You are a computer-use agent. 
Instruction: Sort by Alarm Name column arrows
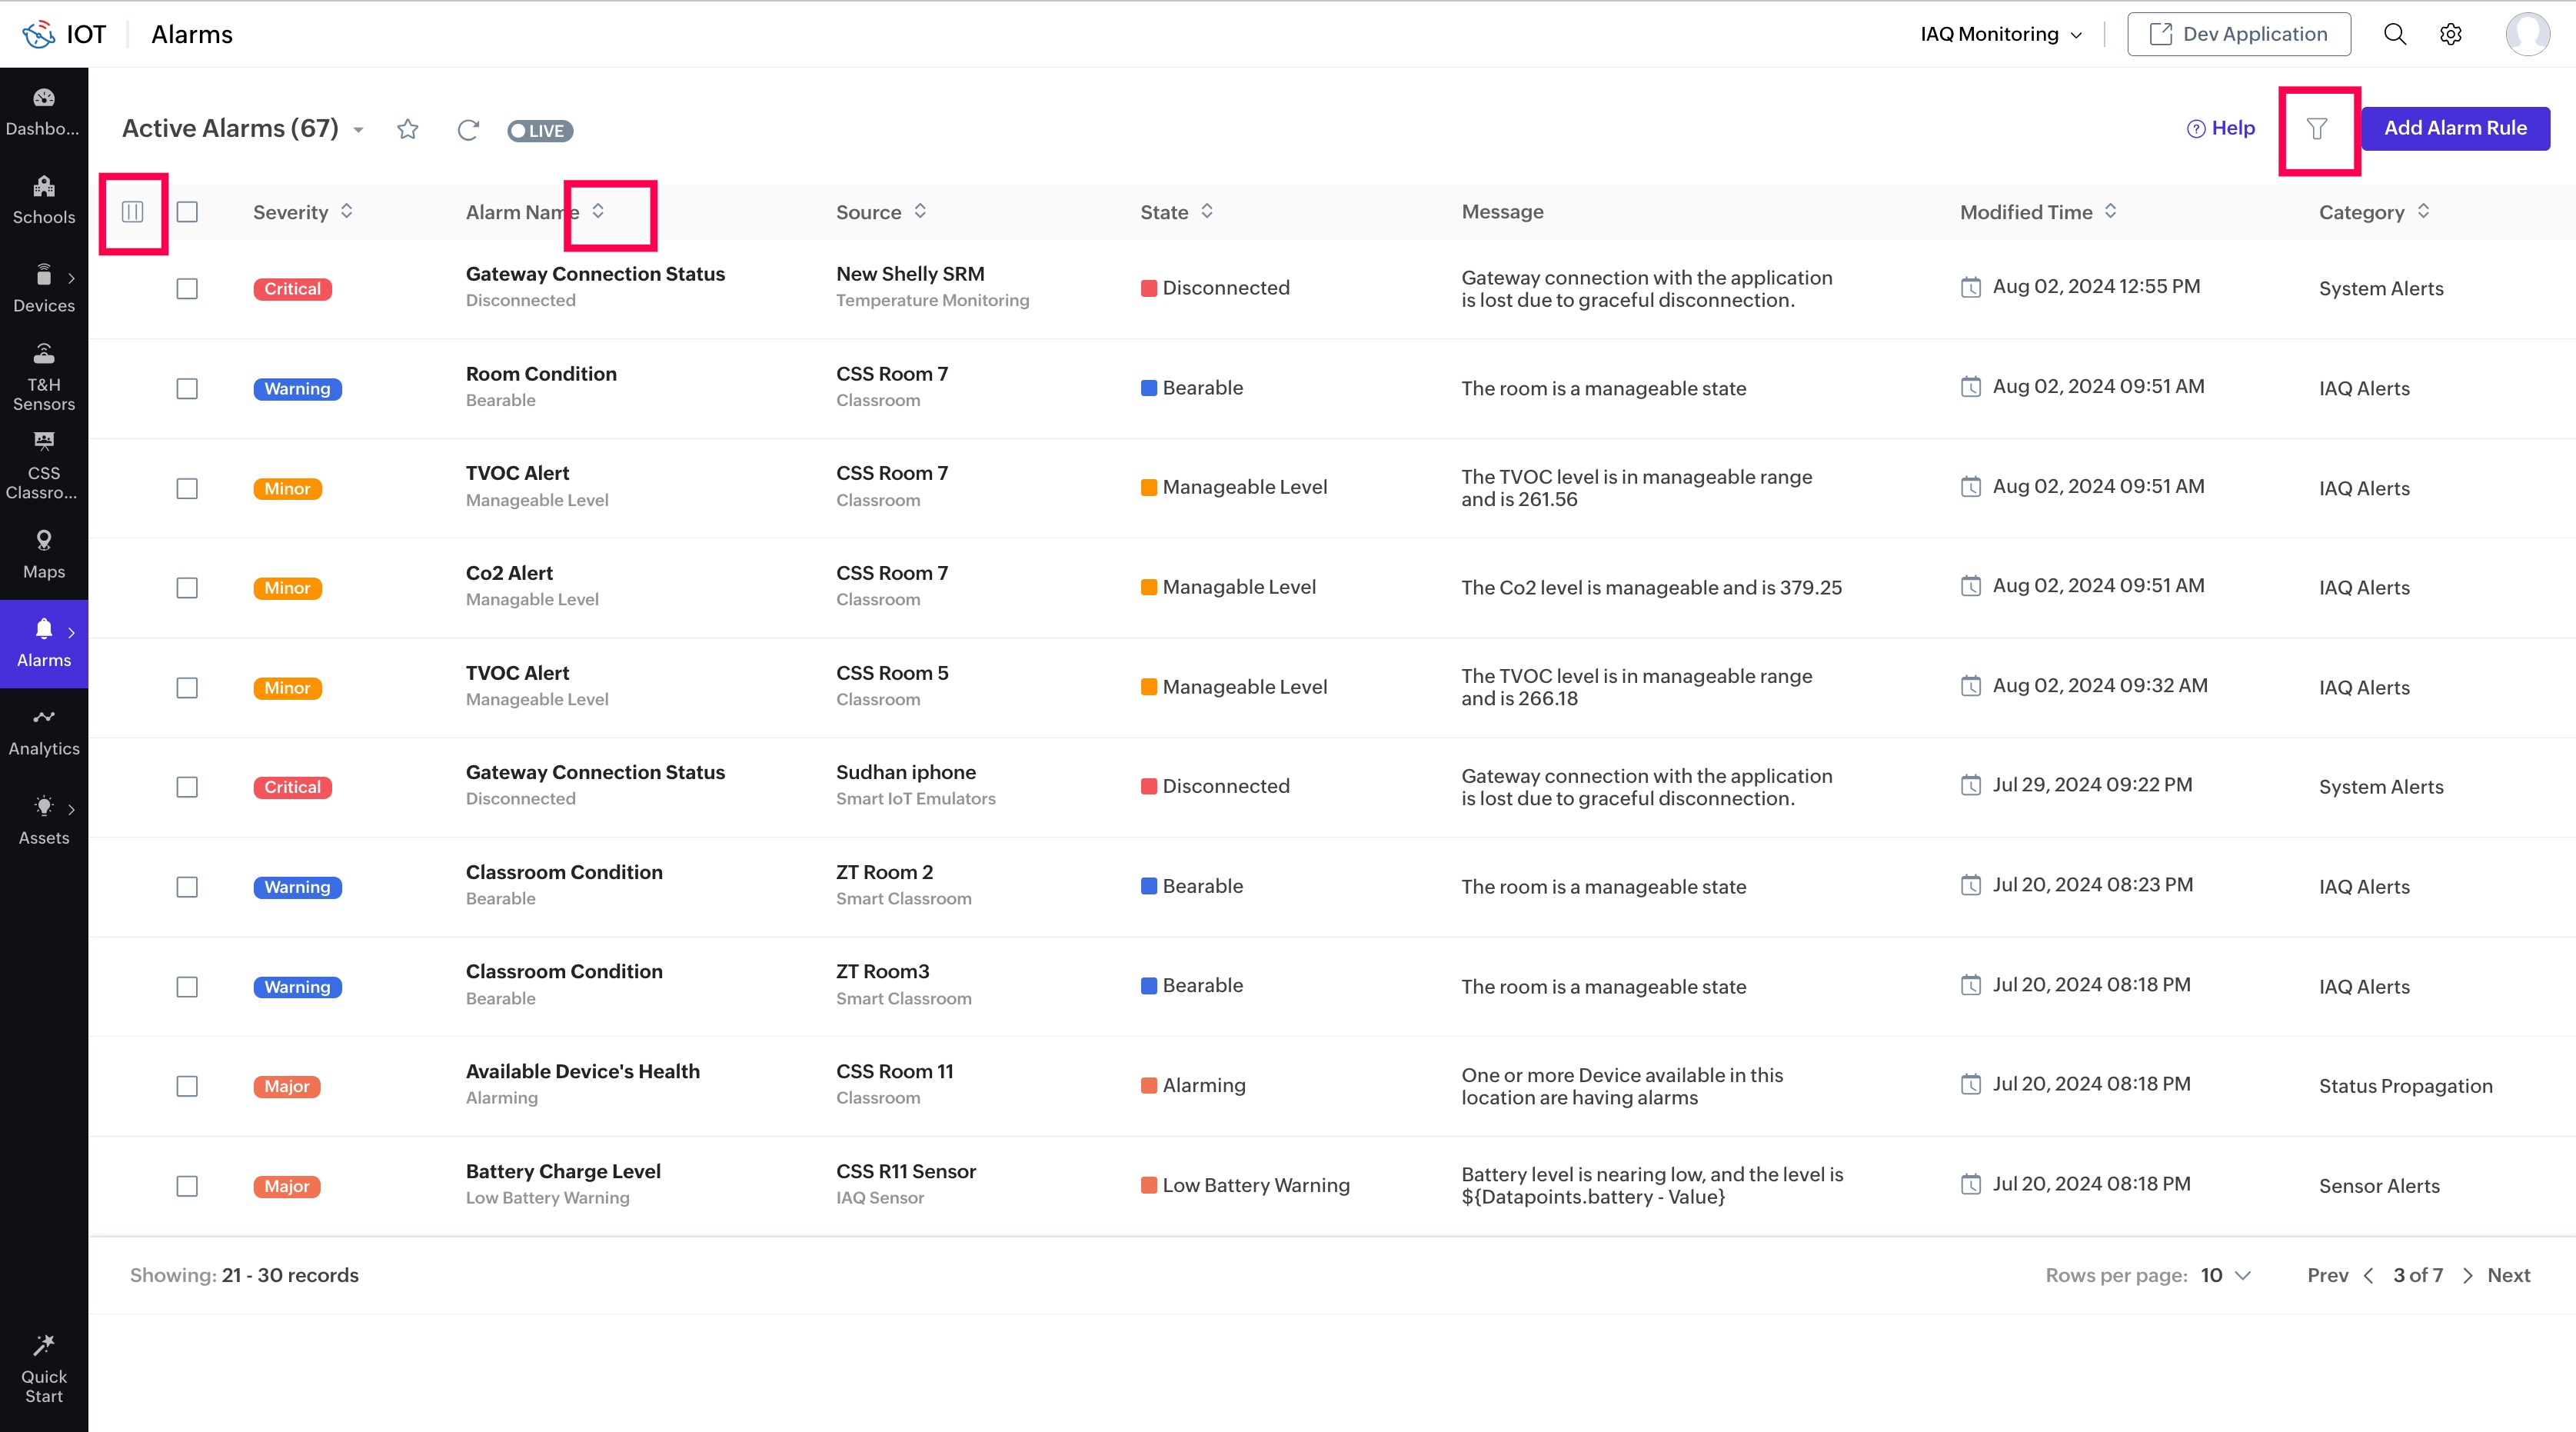coord(598,211)
